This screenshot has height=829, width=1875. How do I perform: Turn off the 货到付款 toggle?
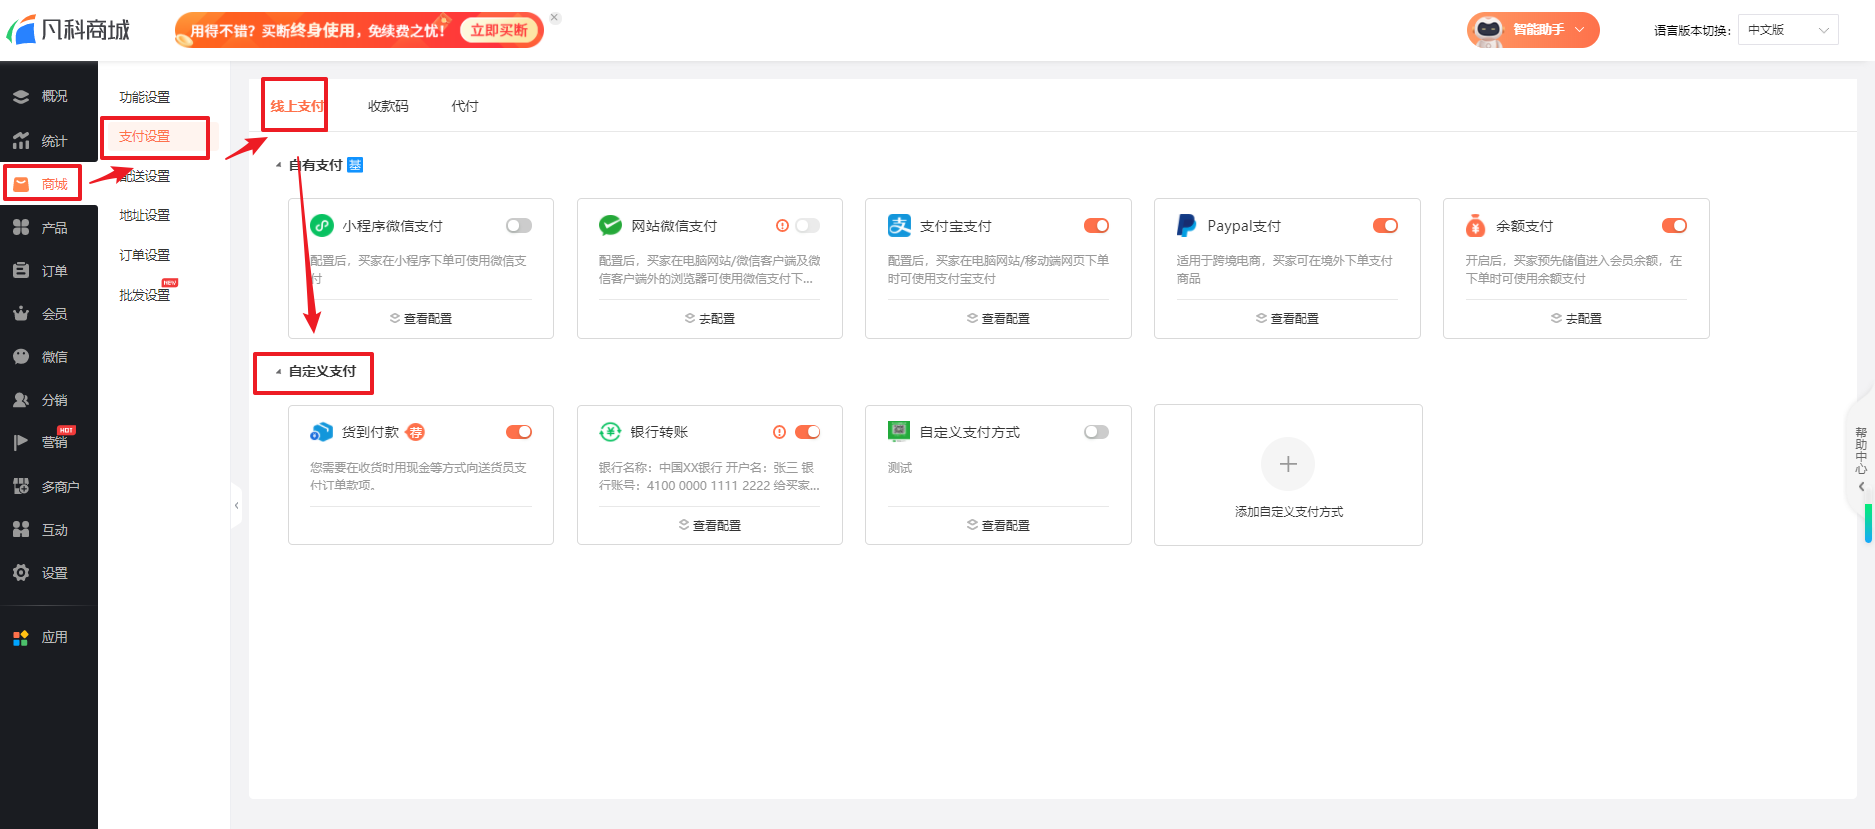(x=518, y=432)
